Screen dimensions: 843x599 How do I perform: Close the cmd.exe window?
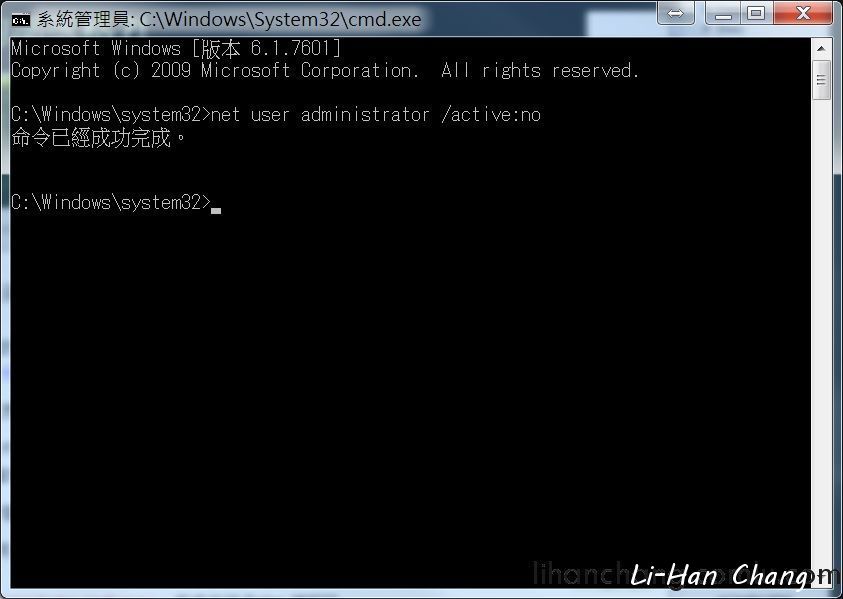click(x=803, y=13)
